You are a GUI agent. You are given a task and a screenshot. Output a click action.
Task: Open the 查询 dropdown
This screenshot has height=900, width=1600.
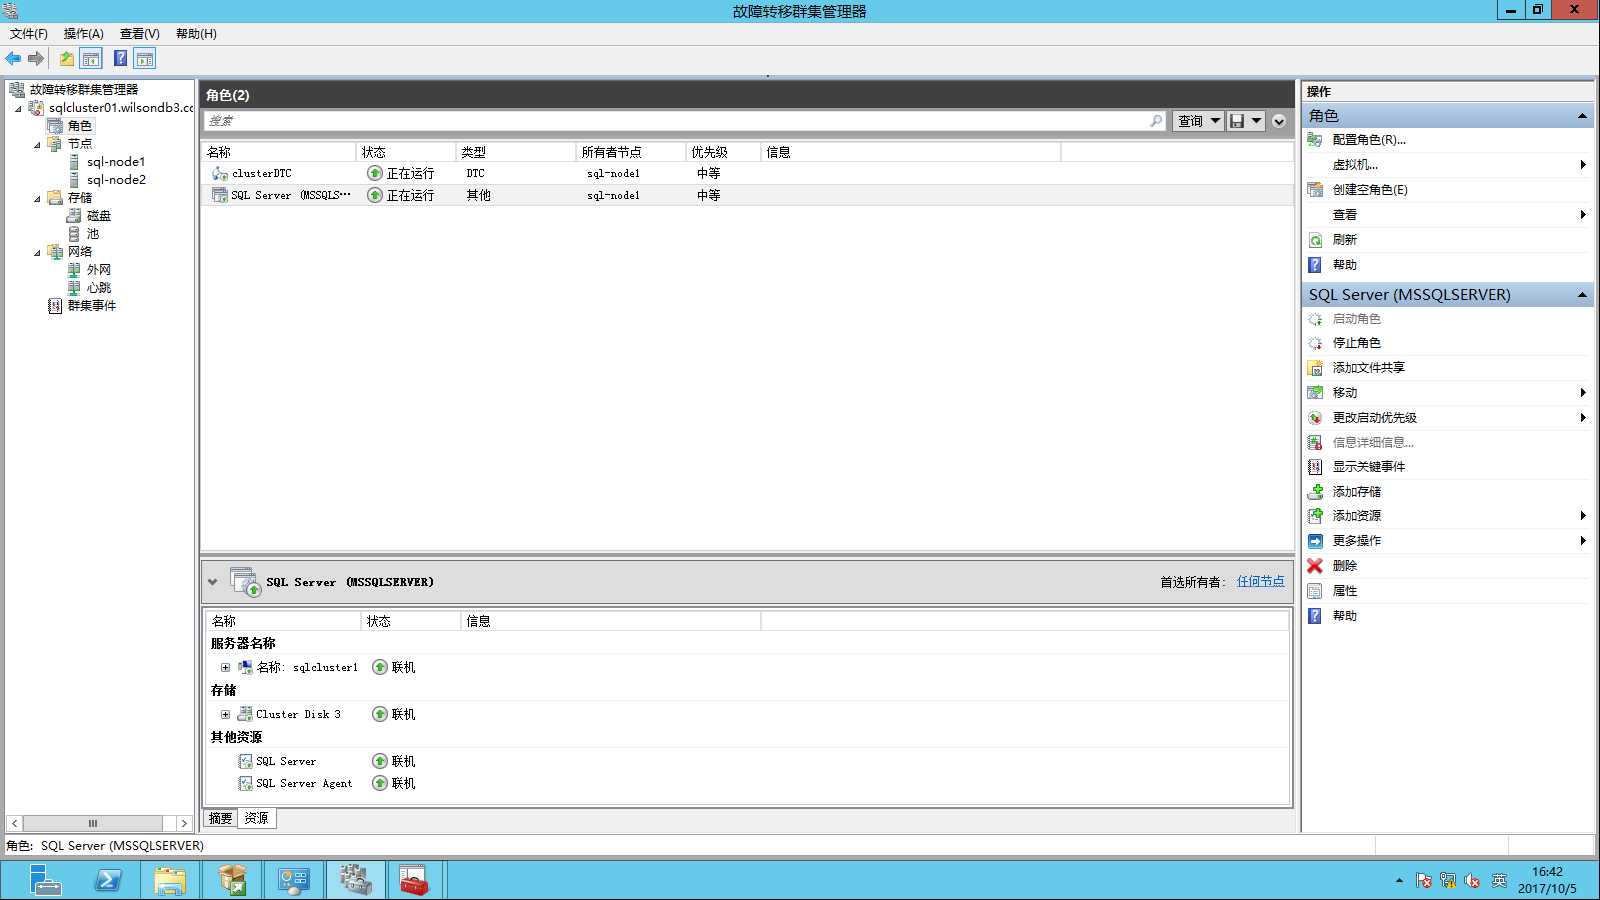pyautogui.click(x=1198, y=121)
